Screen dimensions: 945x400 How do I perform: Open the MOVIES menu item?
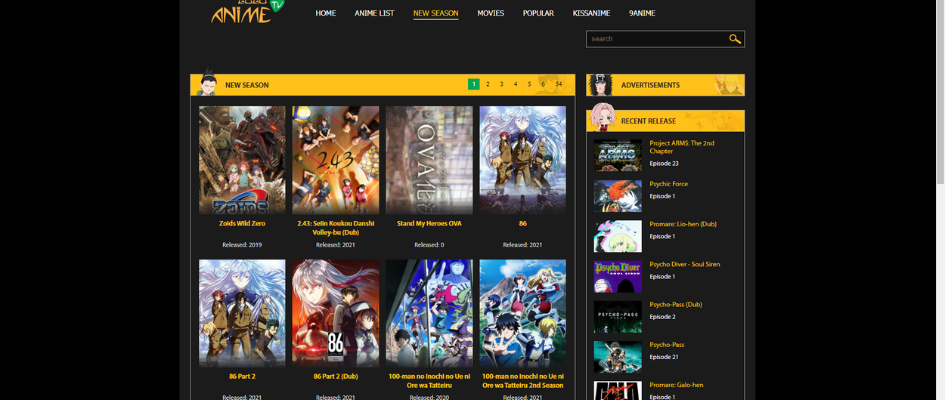491,13
